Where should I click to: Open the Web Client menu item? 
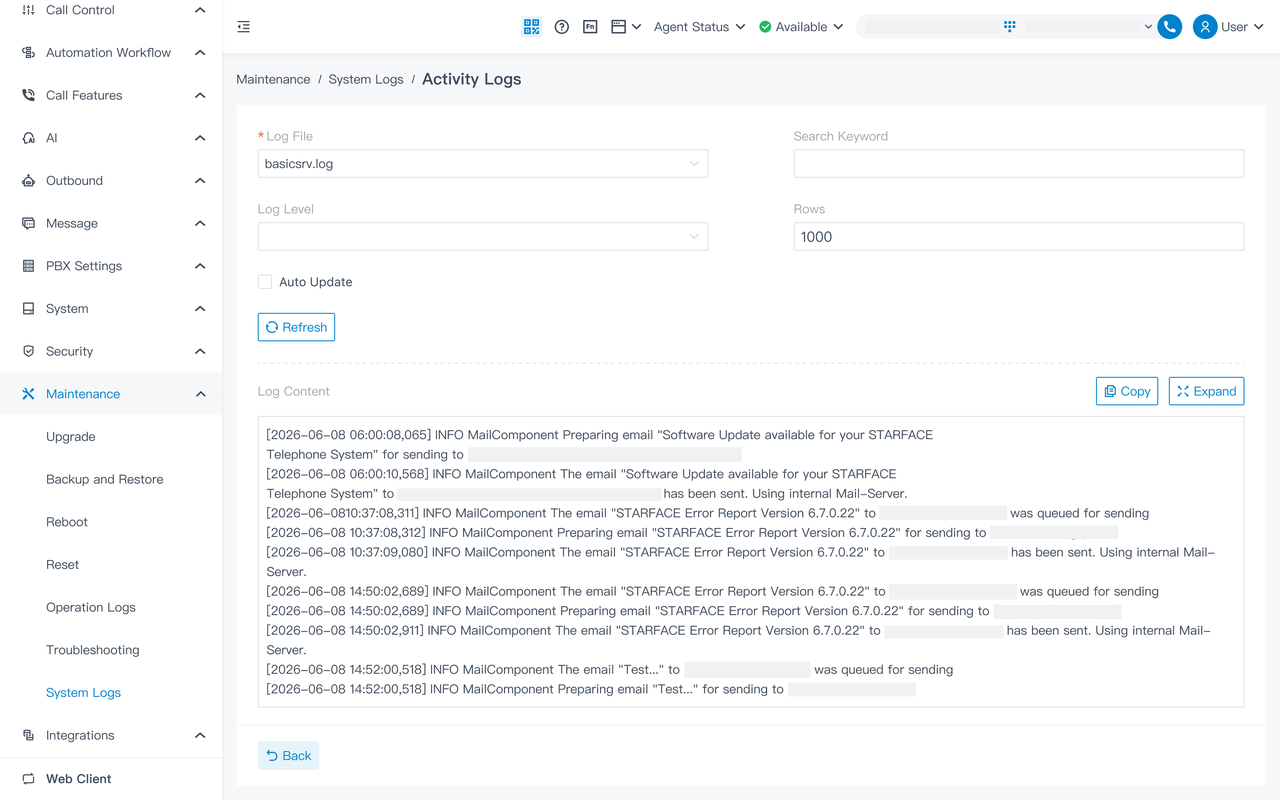(79, 779)
